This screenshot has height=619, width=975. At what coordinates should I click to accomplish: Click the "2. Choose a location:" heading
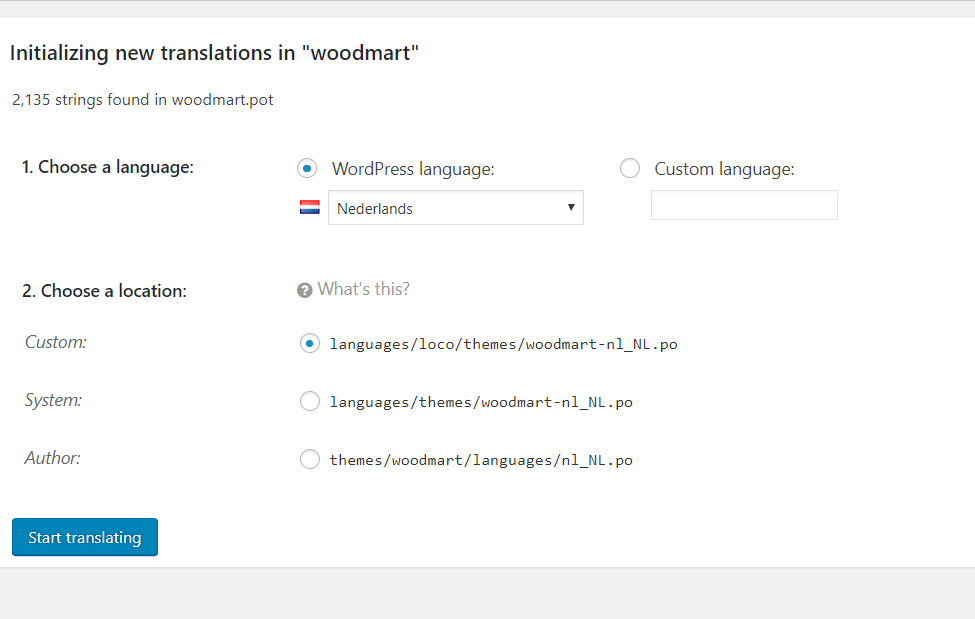(104, 291)
